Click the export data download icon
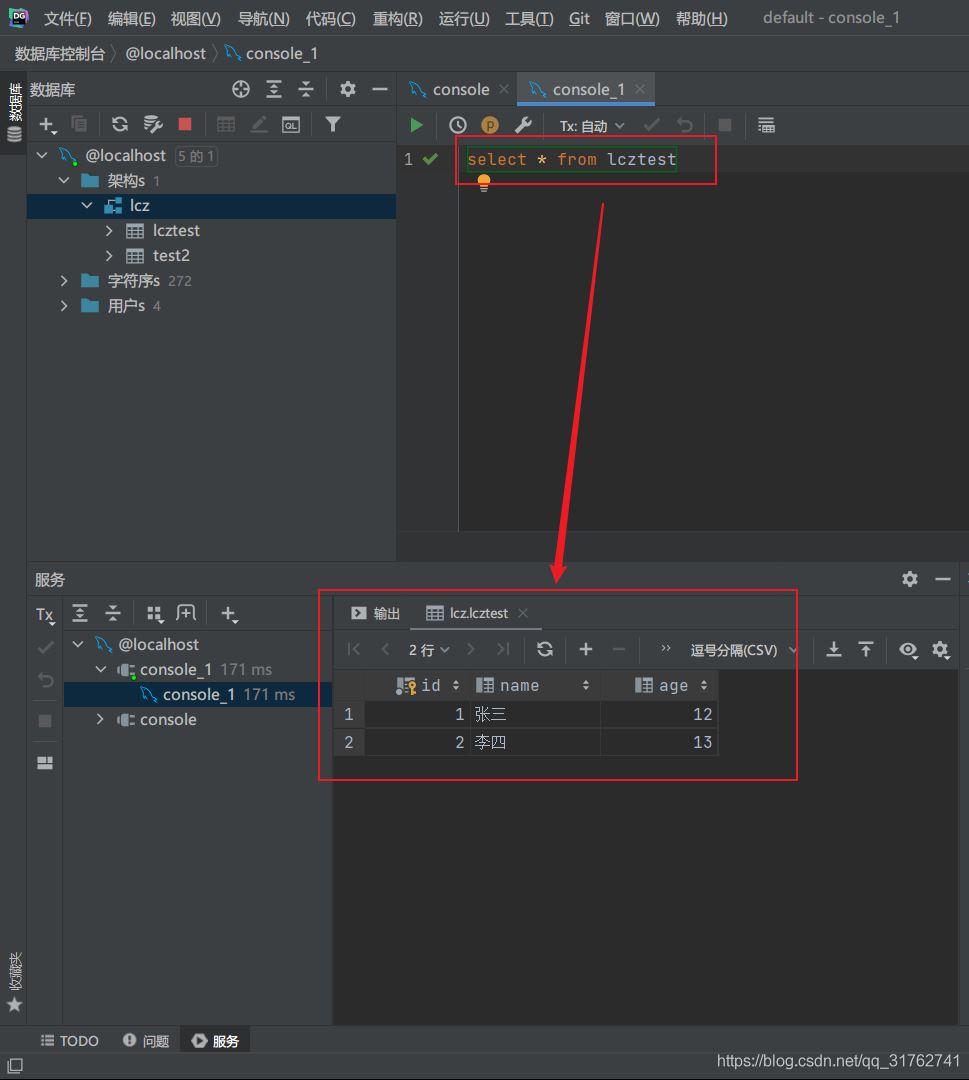Screen dimensions: 969x1080 [x=833, y=649]
